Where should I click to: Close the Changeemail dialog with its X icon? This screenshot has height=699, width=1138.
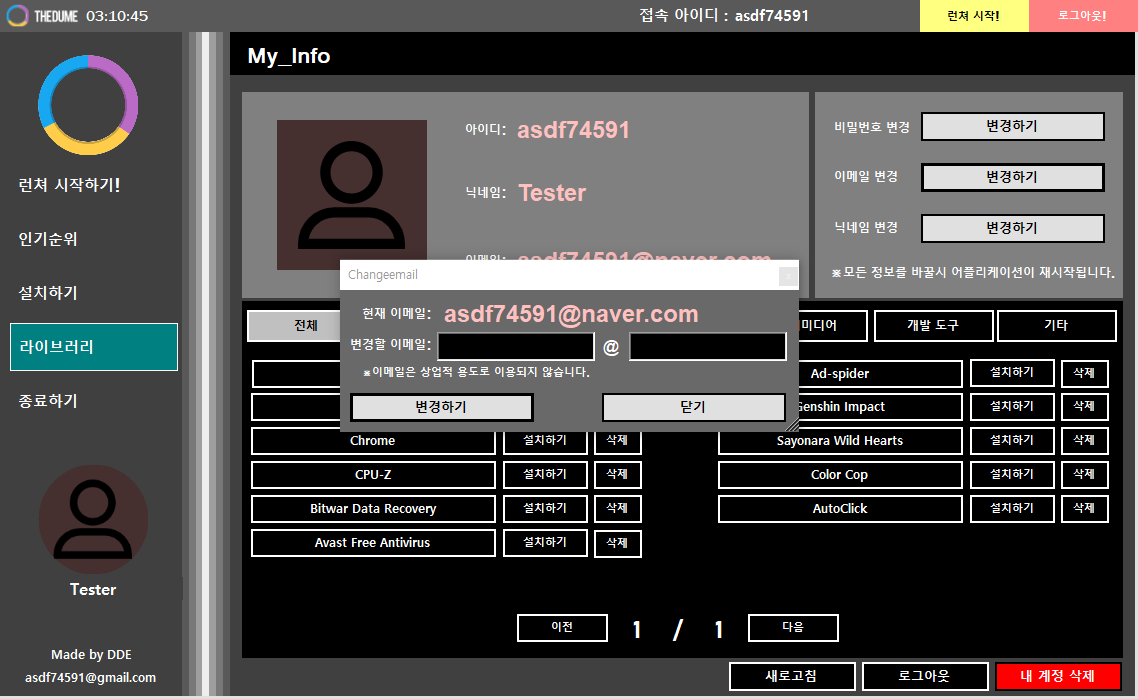point(788,275)
